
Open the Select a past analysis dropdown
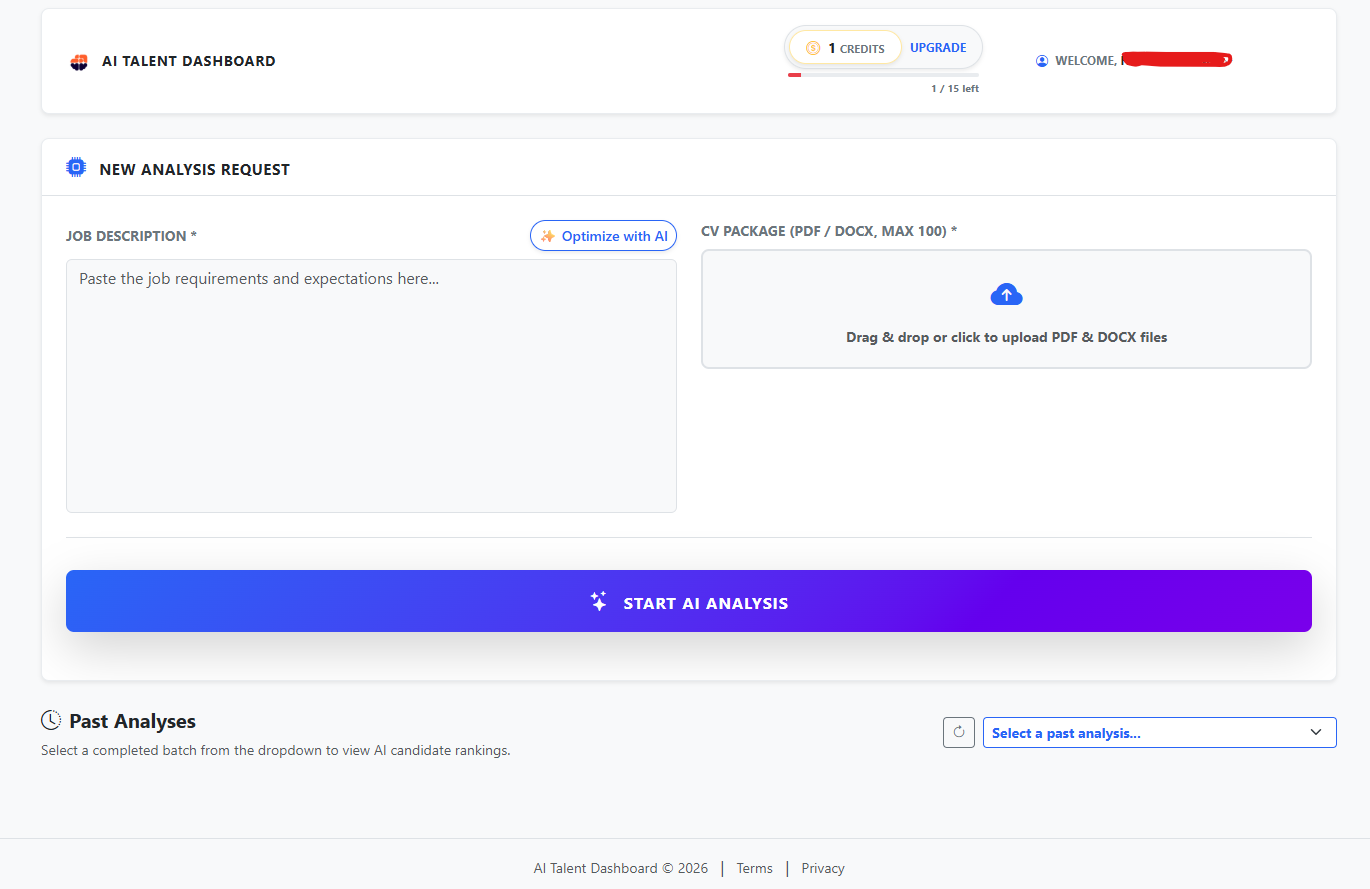[1159, 732]
